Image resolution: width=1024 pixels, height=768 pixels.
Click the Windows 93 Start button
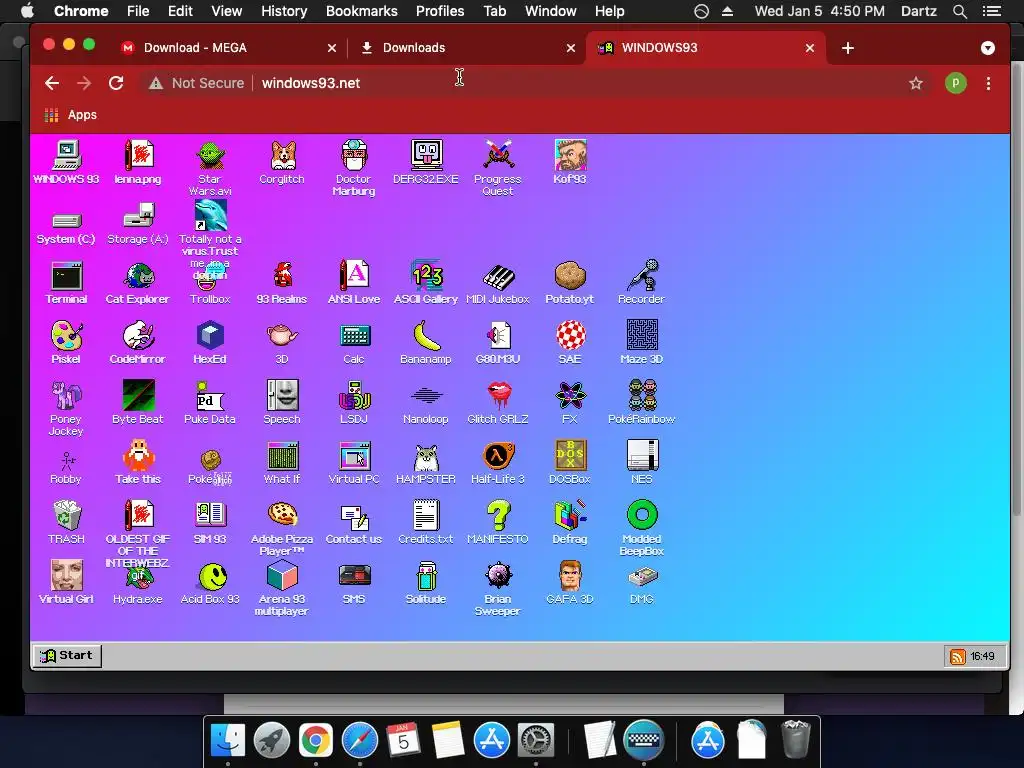coord(67,656)
